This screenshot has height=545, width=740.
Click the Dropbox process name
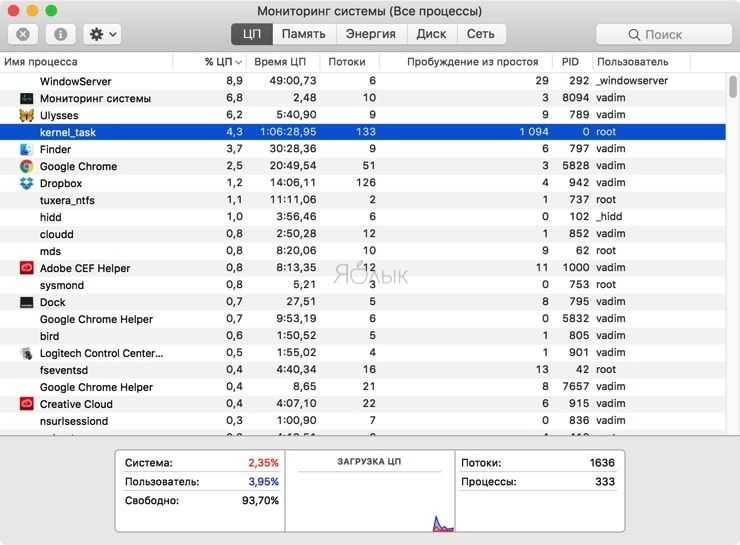pyautogui.click(x=61, y=183)
